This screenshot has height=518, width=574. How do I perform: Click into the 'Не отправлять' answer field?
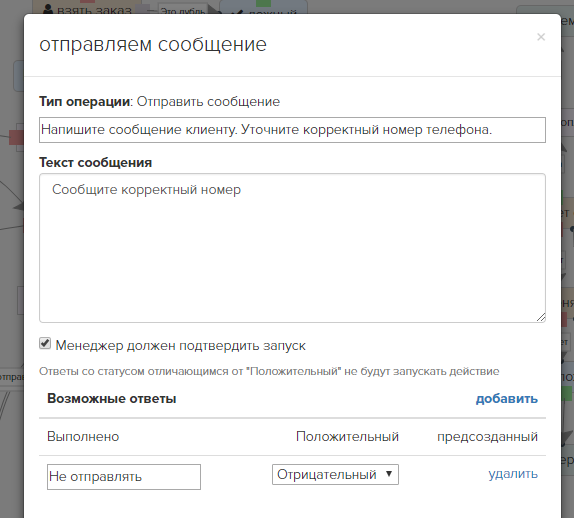click(124, 477)
